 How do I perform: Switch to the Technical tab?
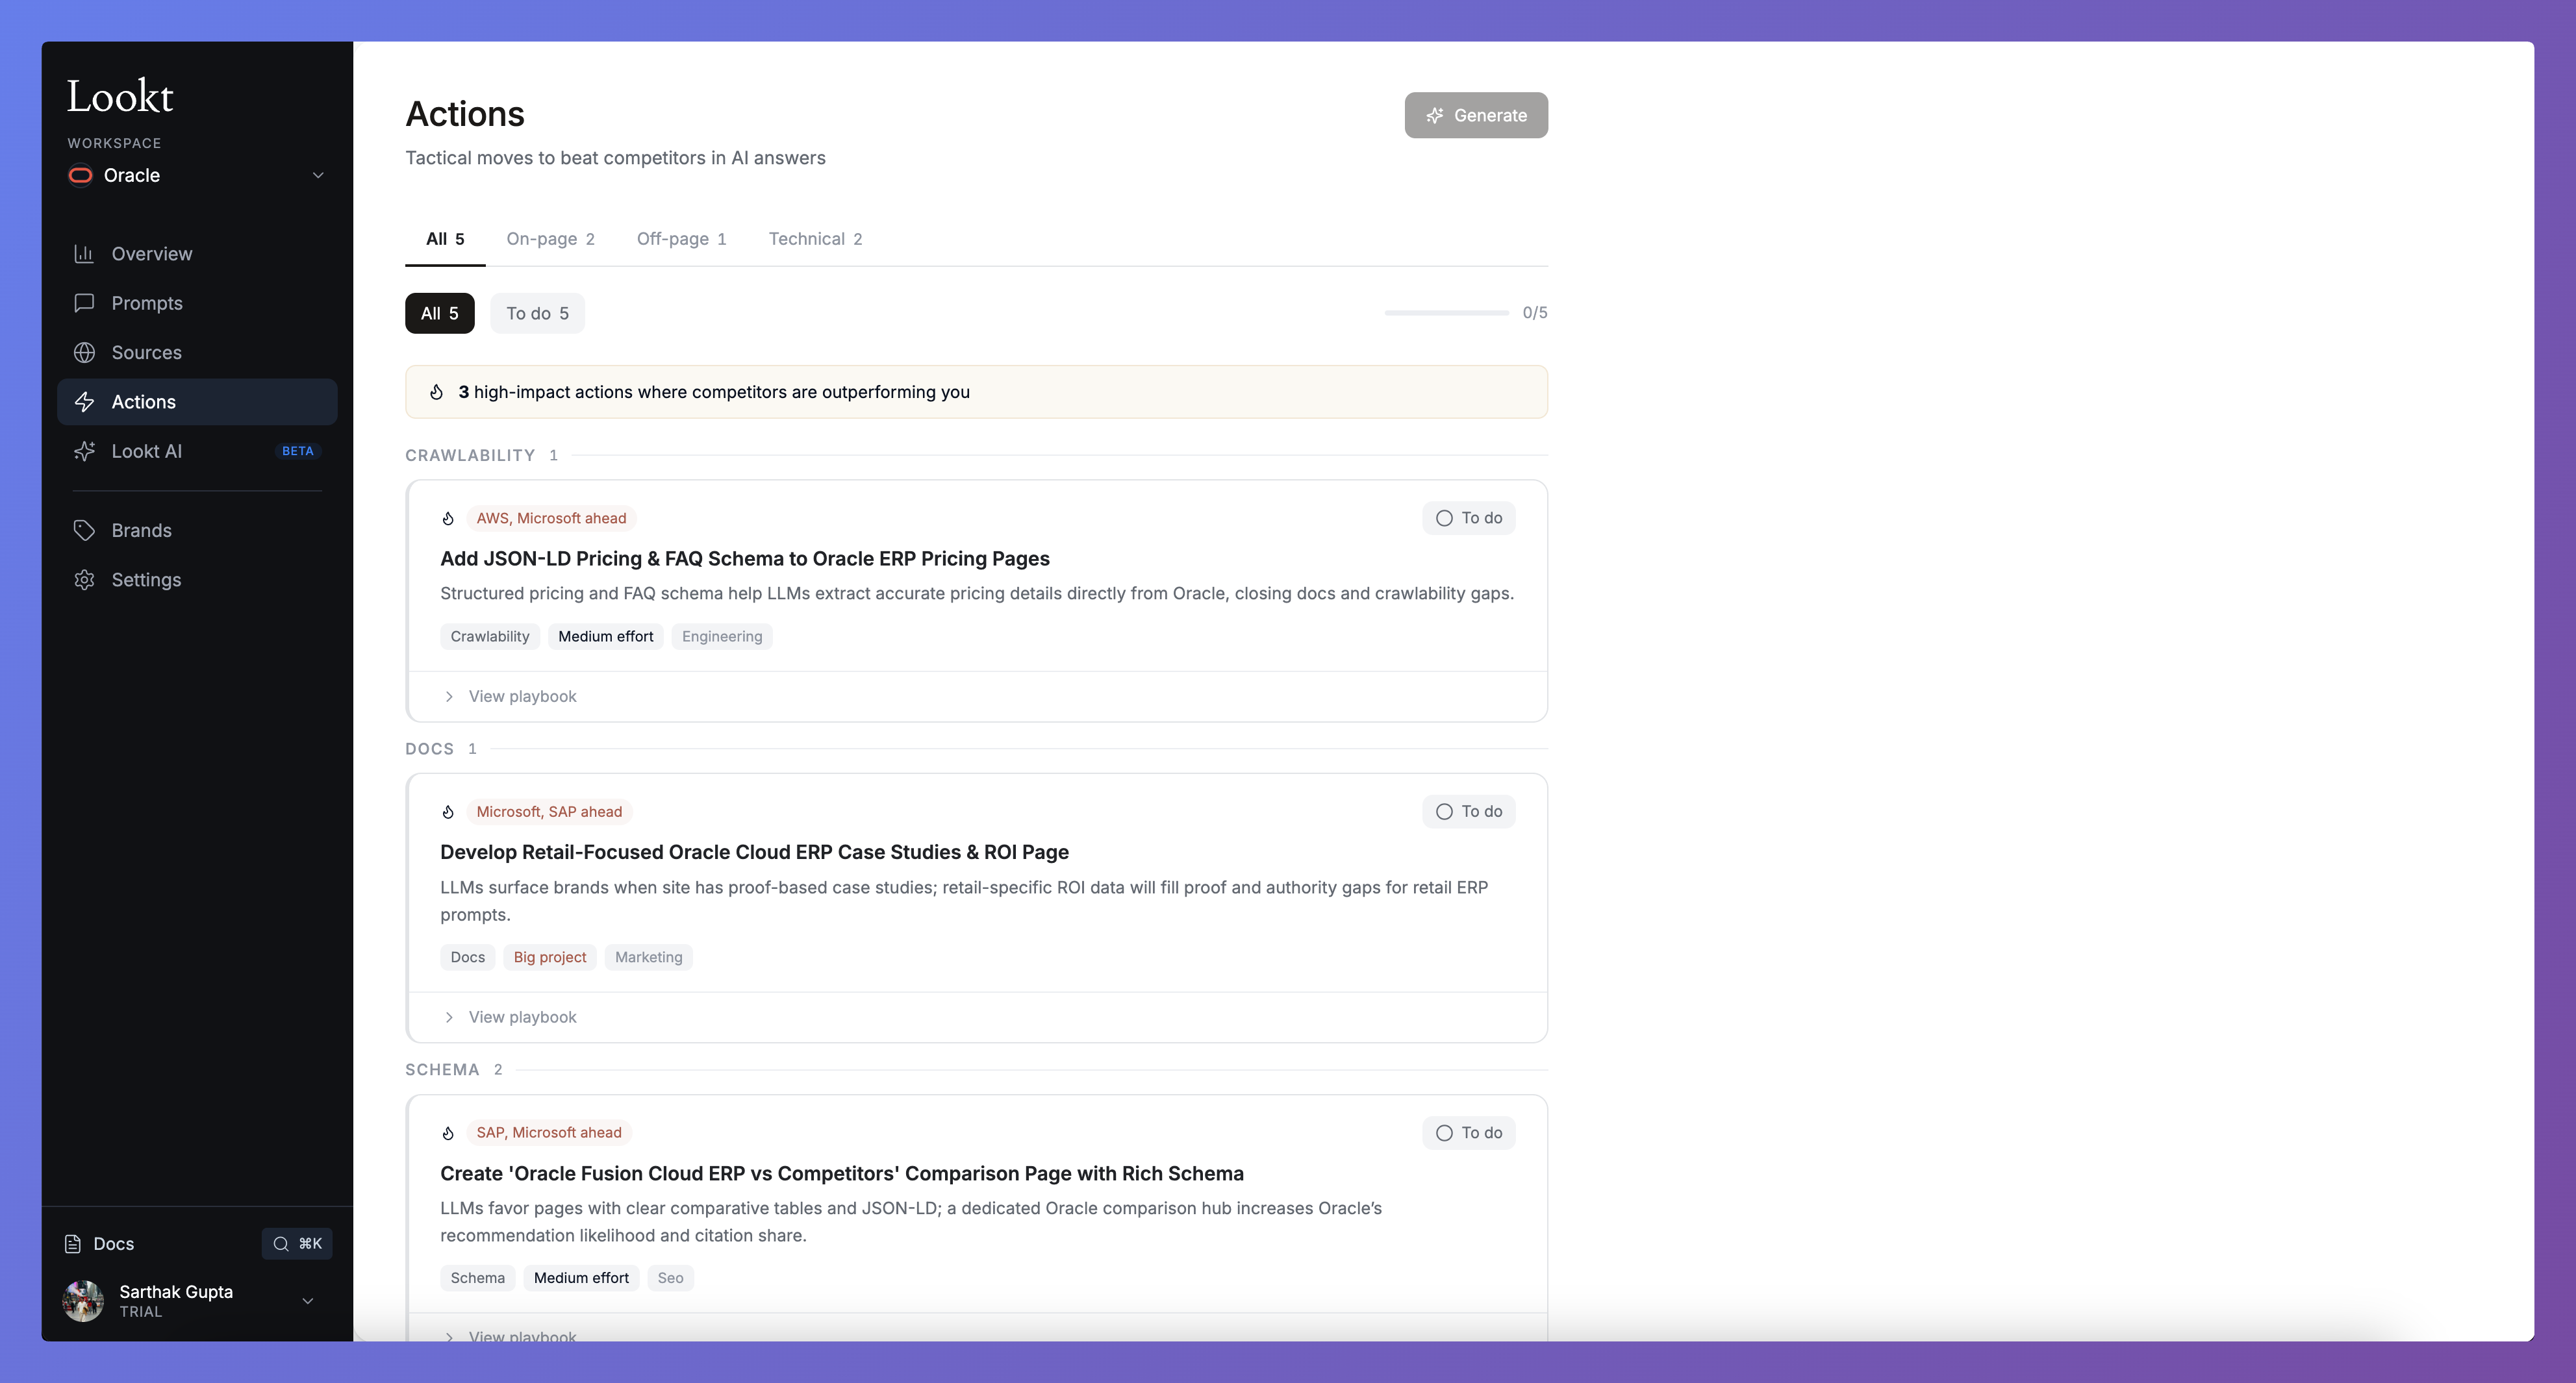point(814,239)
